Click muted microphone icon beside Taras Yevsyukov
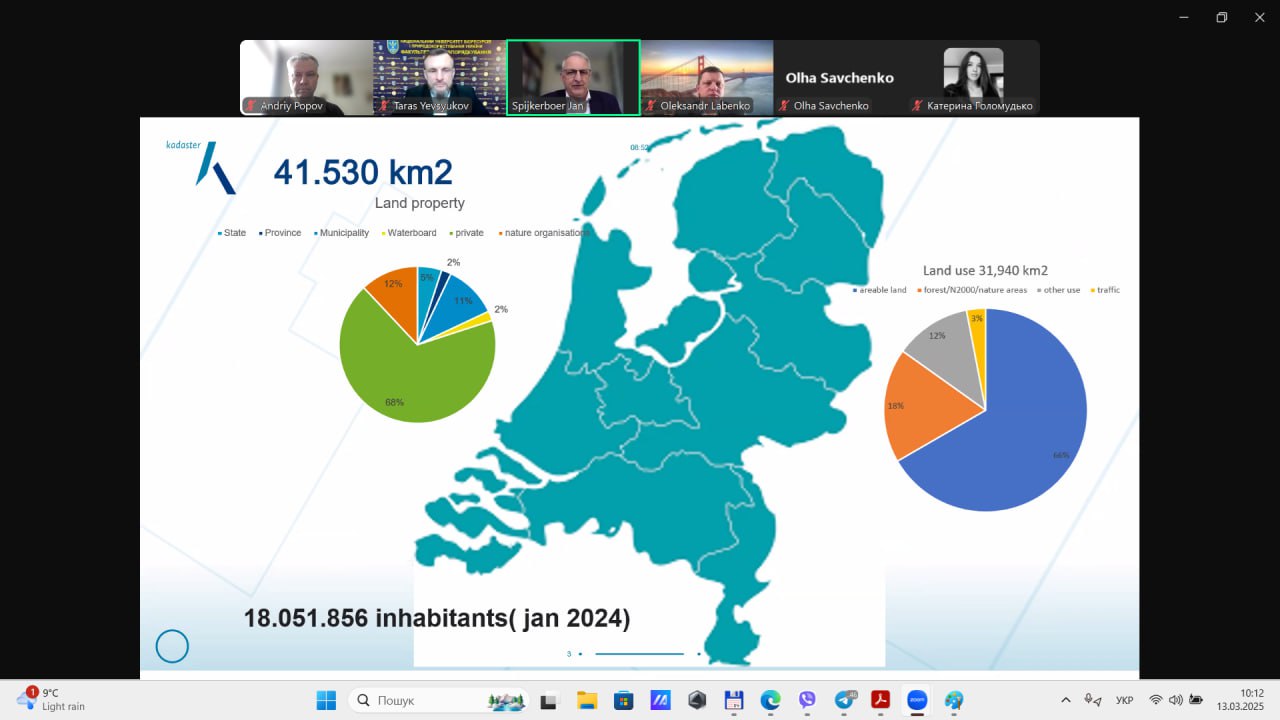Image resolution: width=1280 pixels, height=720 pixels. click(384, 106)
